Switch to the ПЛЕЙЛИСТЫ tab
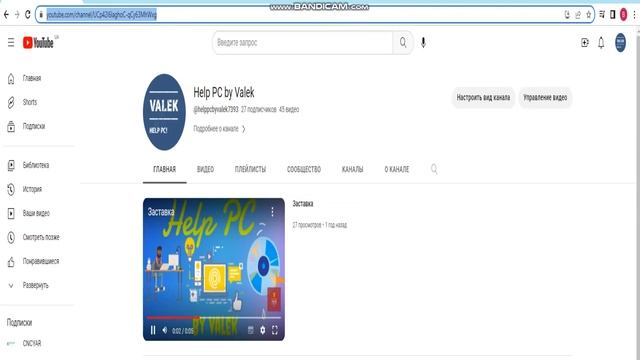The image size is (640, 360). 250,169
